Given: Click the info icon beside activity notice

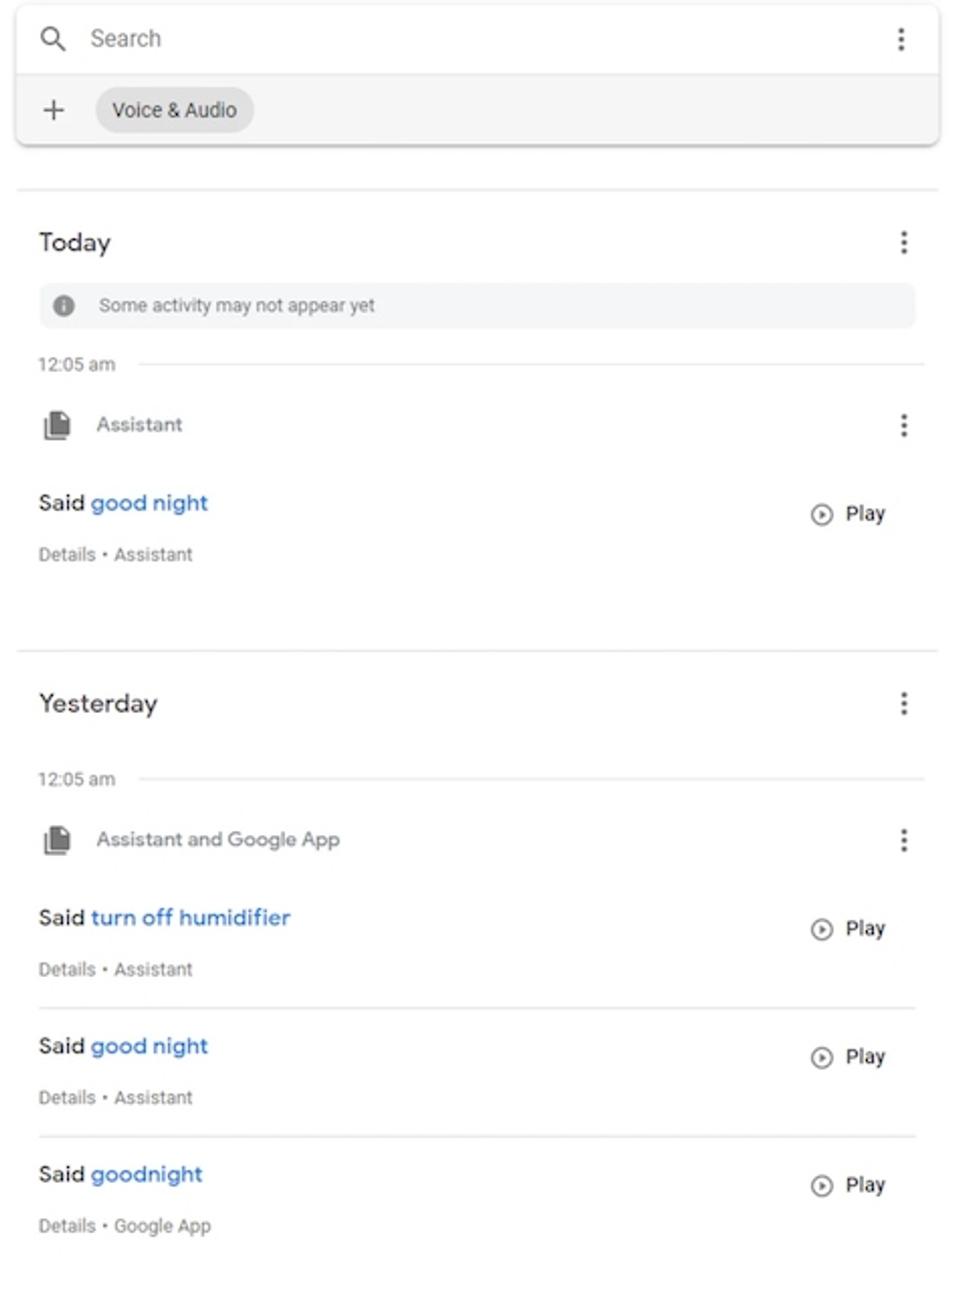Looking at the screenshot, I should 64,306.
